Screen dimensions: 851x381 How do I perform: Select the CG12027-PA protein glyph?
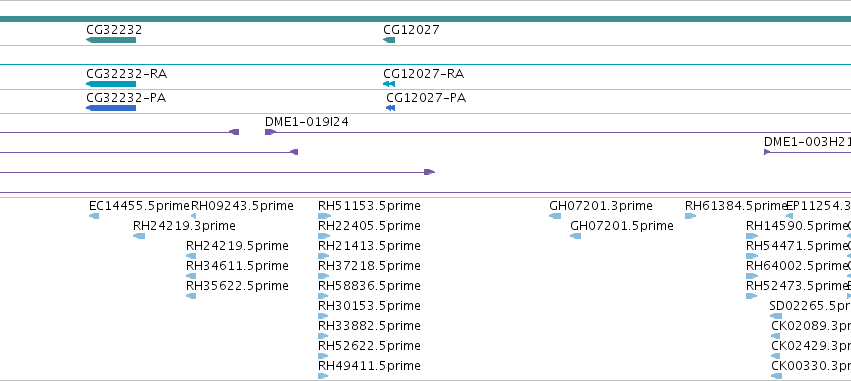390,108
